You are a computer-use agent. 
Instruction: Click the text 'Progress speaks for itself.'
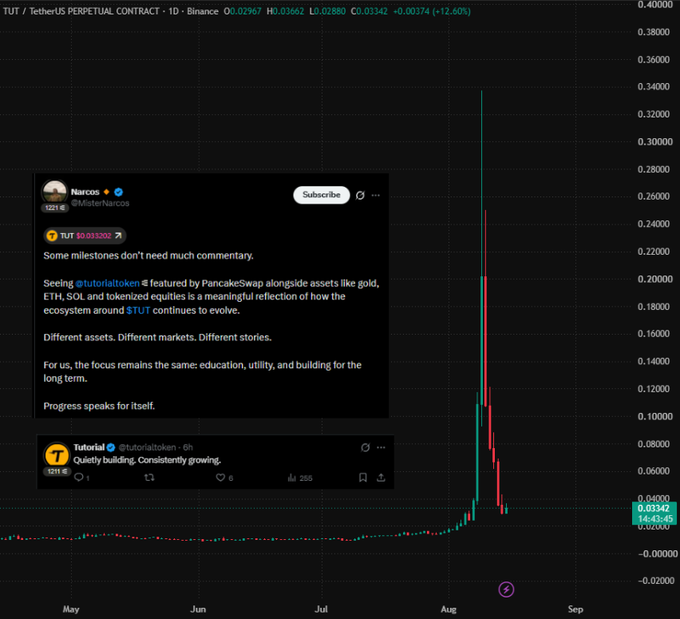coord(99,406)
